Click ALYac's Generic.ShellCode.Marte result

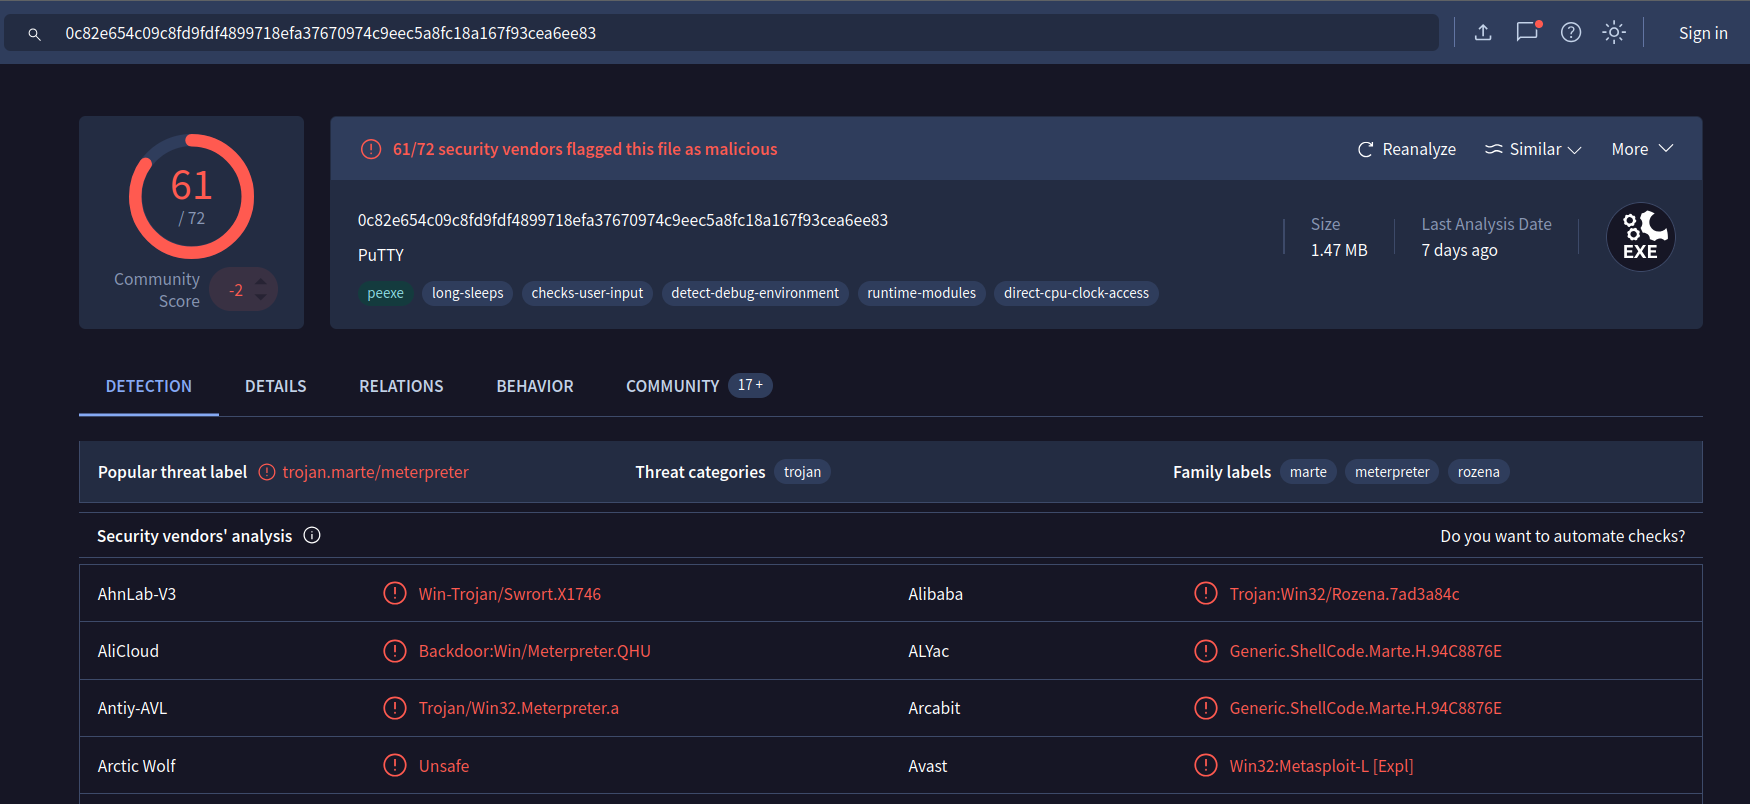(x=1365, y=651)
